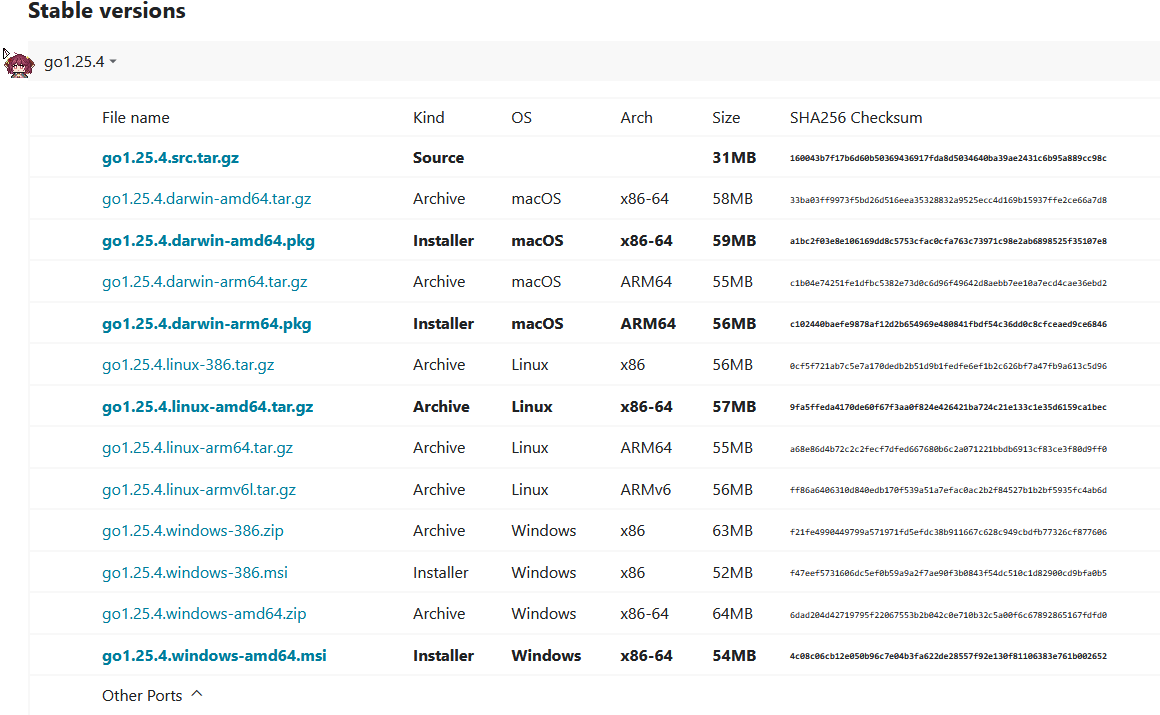Image resolution: width=1160 pixels, height=715 pixels.
Task: Click the SHA256 checksum for windows-amd64.msi
Action: (x=947, y=657)
